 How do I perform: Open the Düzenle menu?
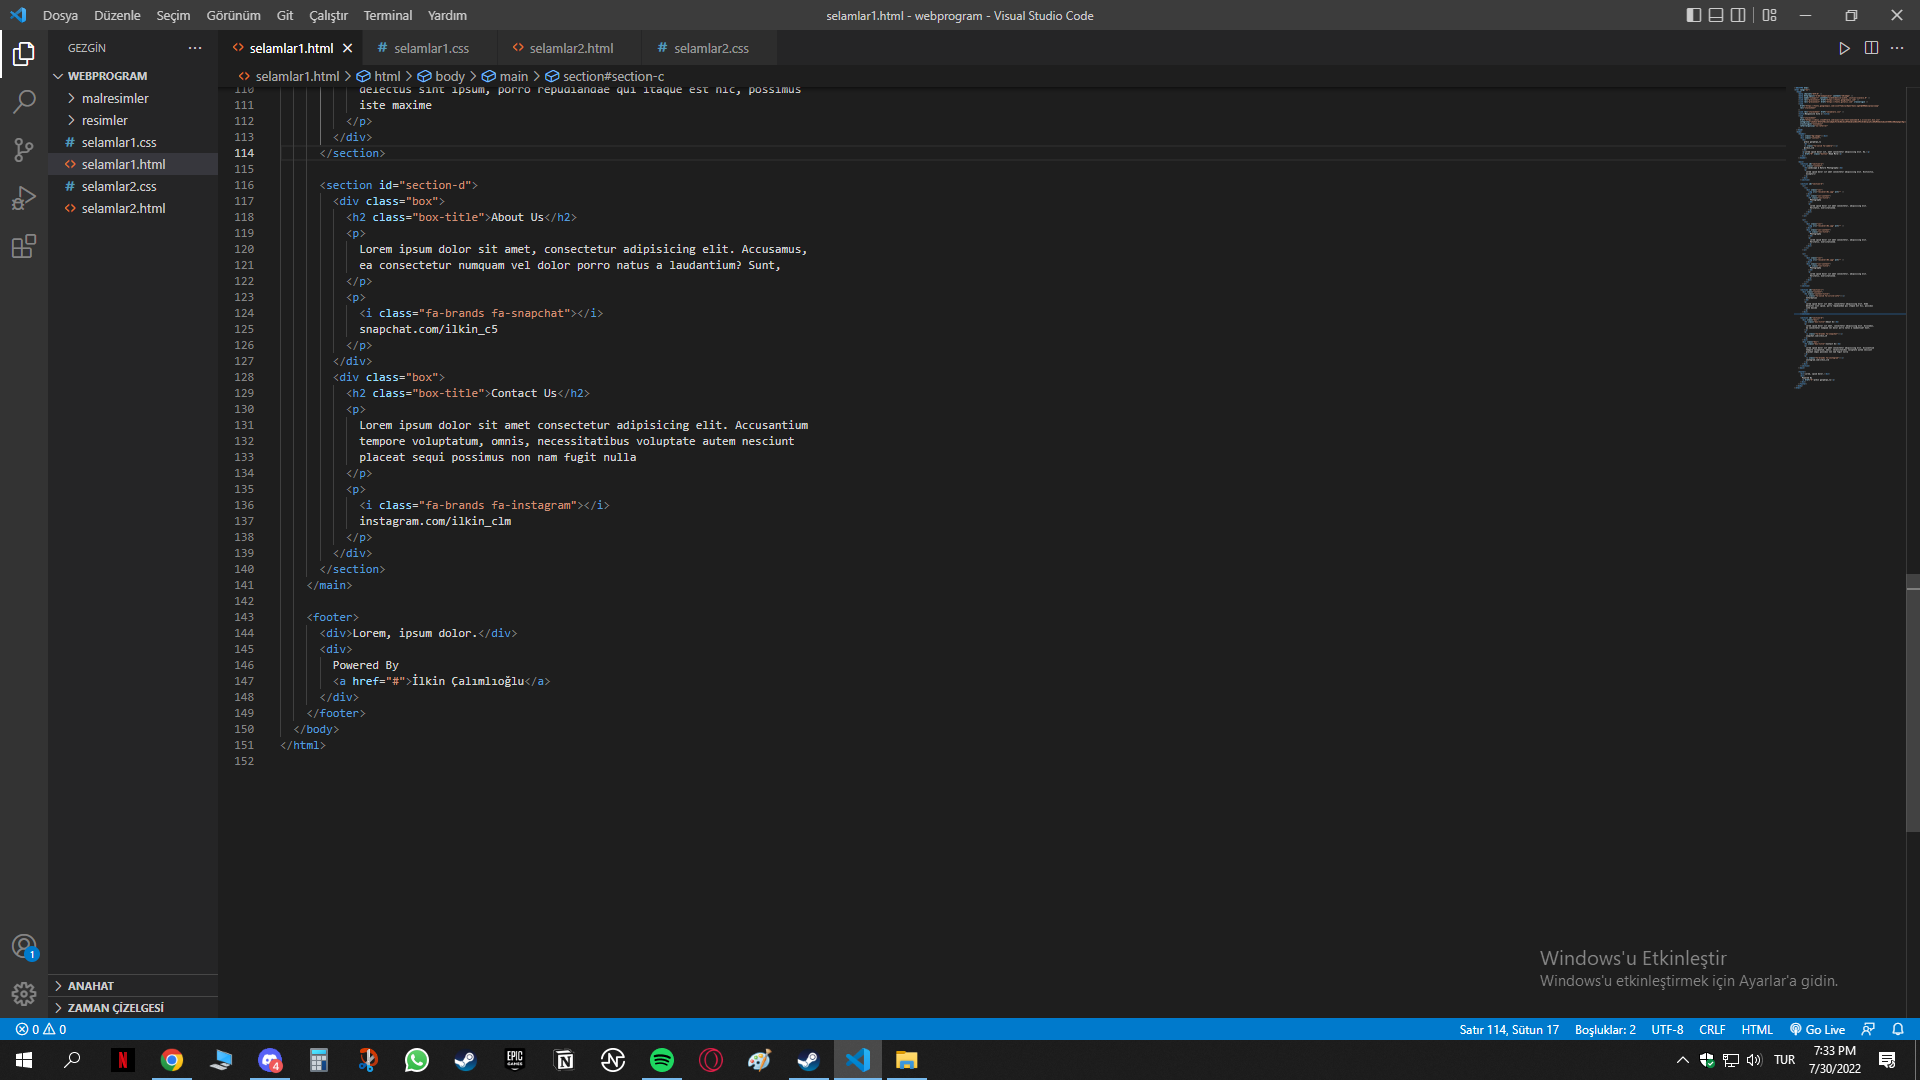(117, 15)
